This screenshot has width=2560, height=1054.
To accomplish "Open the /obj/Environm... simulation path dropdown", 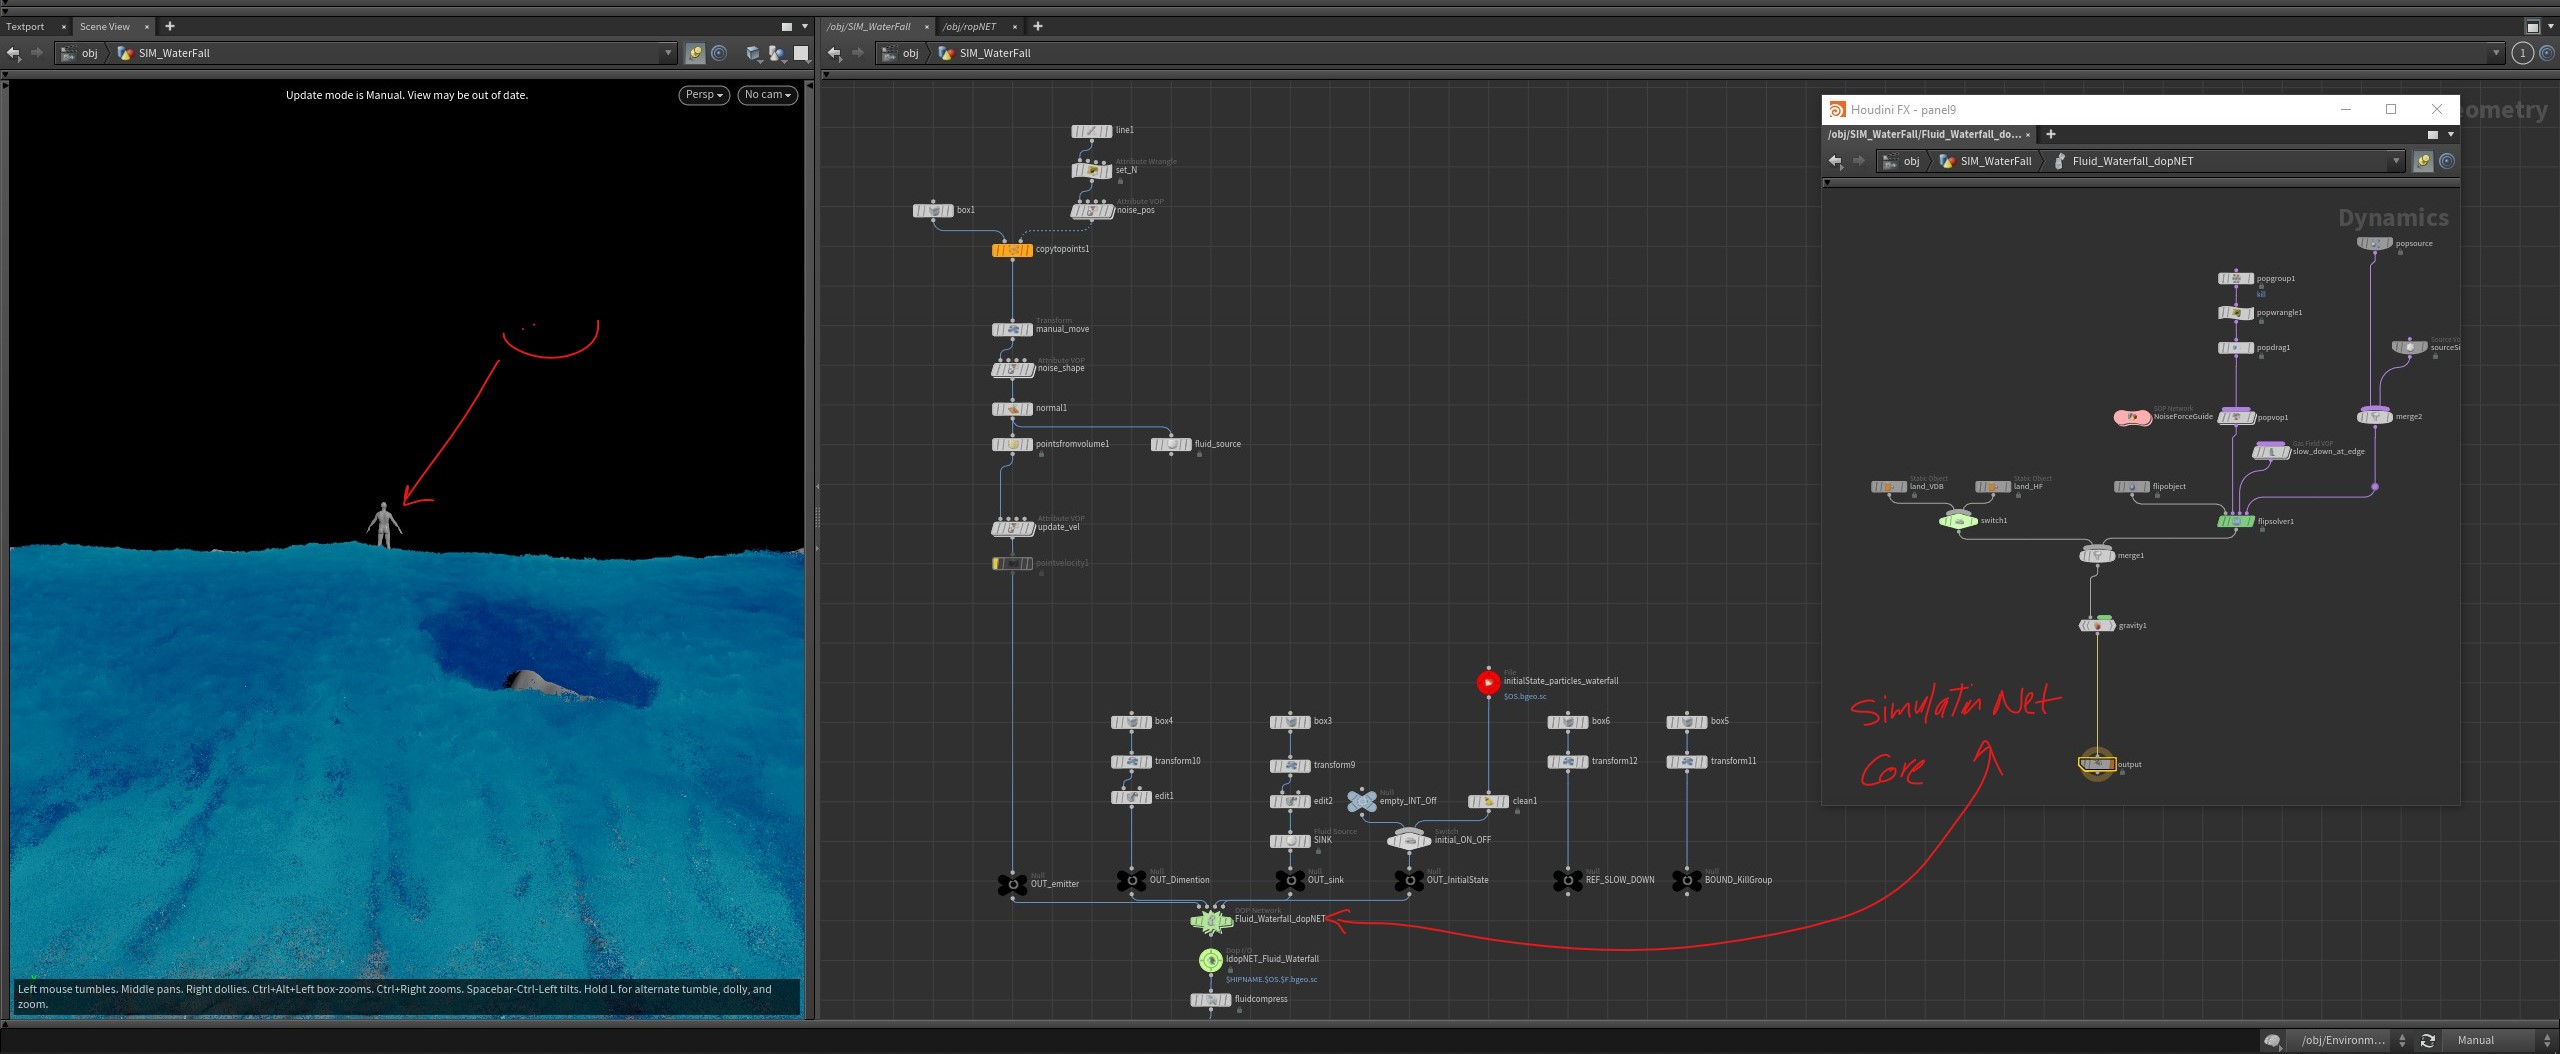I will pyautogui.click(x=2350, y=1040).
